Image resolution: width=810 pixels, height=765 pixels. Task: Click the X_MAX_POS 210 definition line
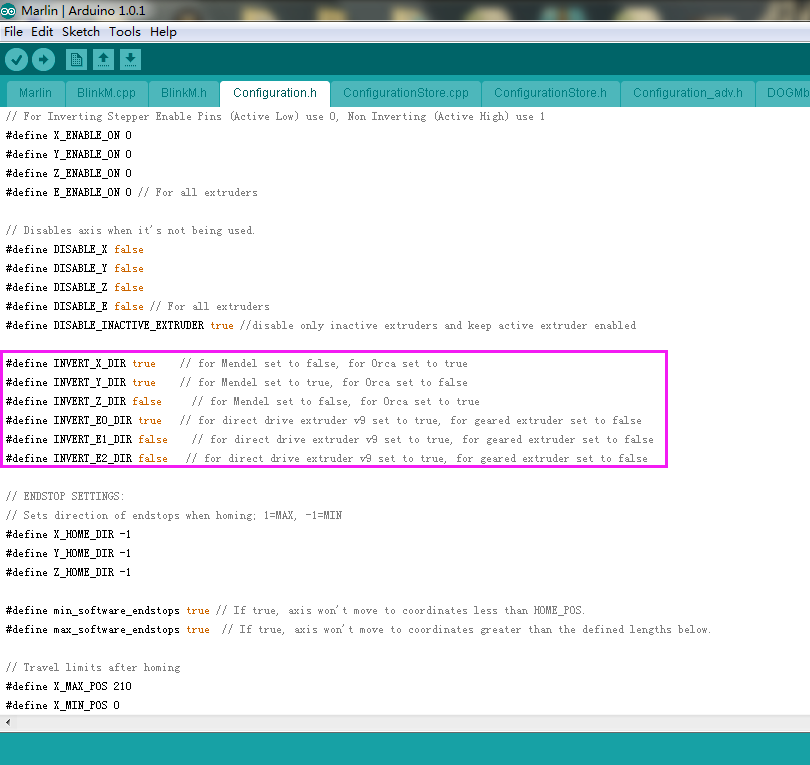click(68, 687)
